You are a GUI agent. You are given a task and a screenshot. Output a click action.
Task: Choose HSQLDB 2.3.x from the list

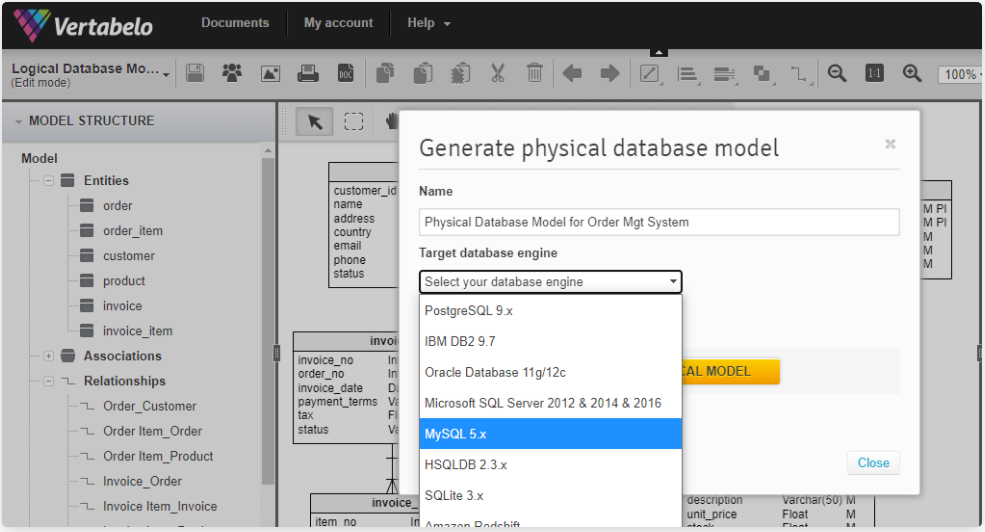[550, 464]
